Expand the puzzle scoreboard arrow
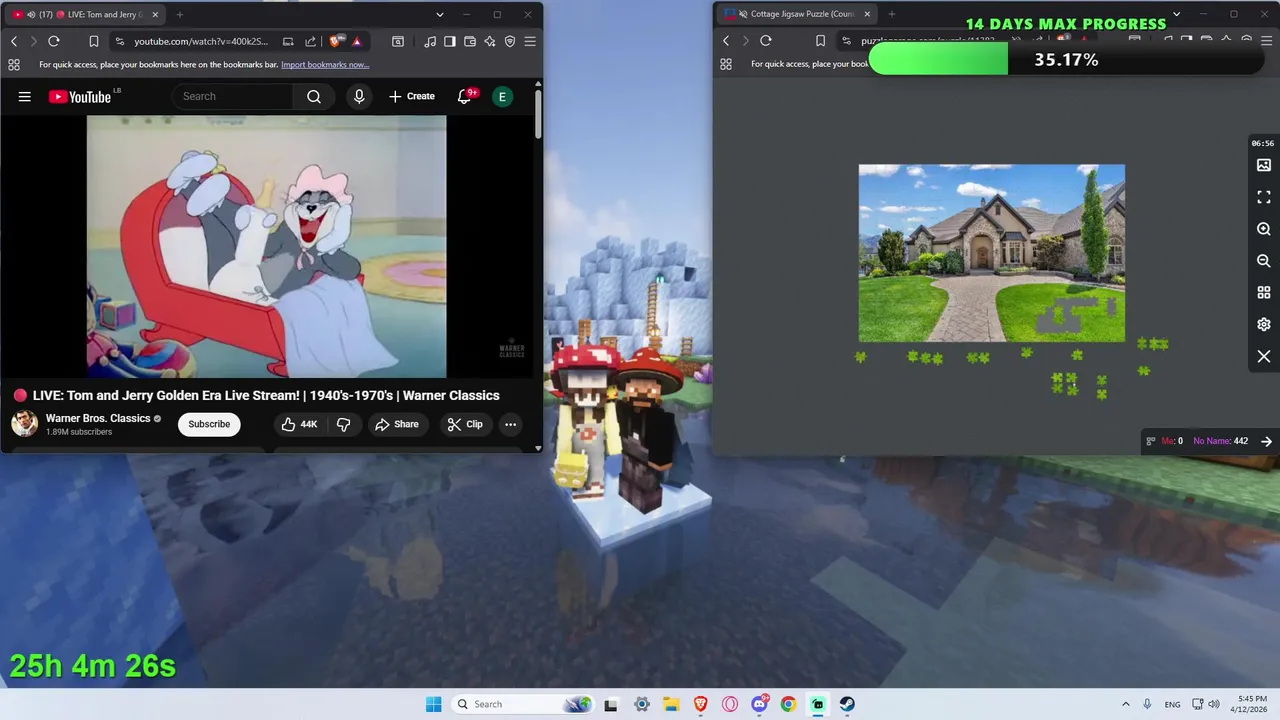Screen dimensions: 1280x720 (1266, 441)
